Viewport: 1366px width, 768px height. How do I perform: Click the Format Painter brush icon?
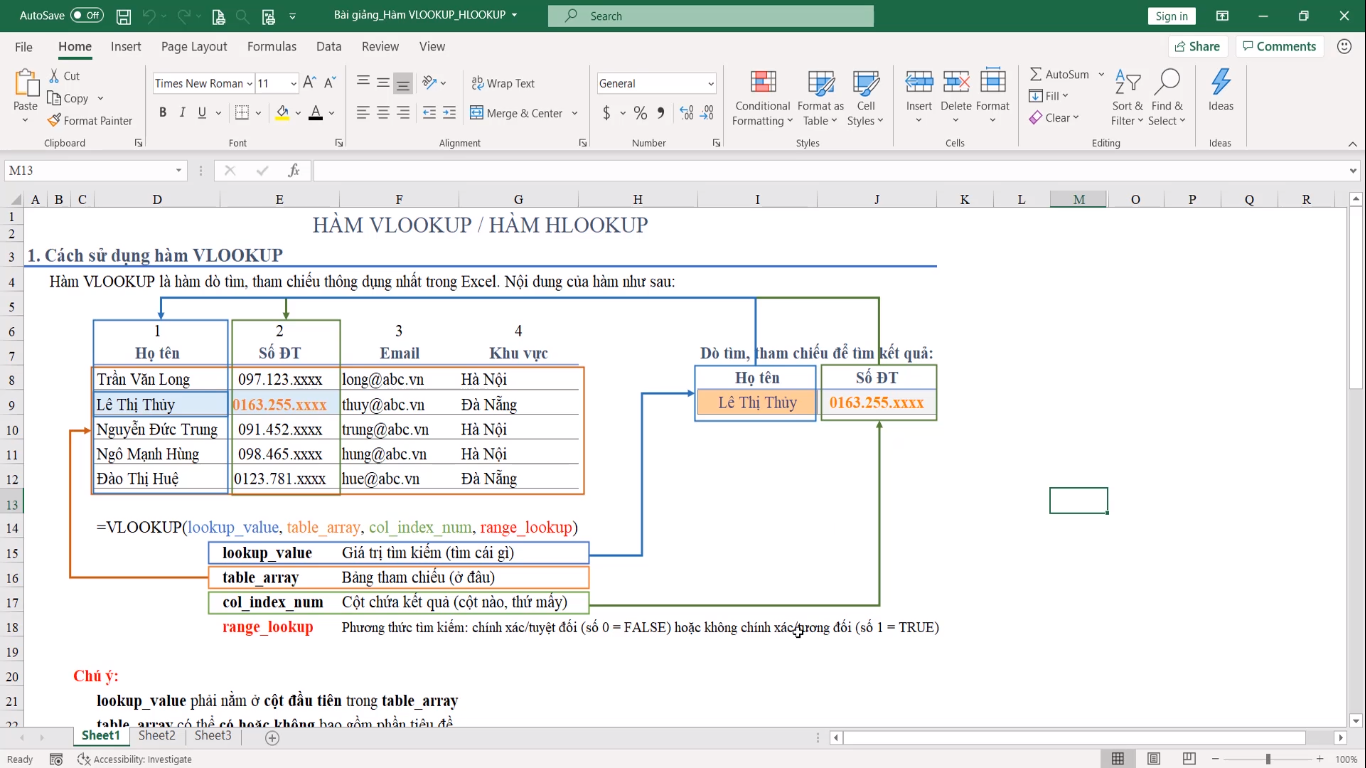tap(55, 121)
